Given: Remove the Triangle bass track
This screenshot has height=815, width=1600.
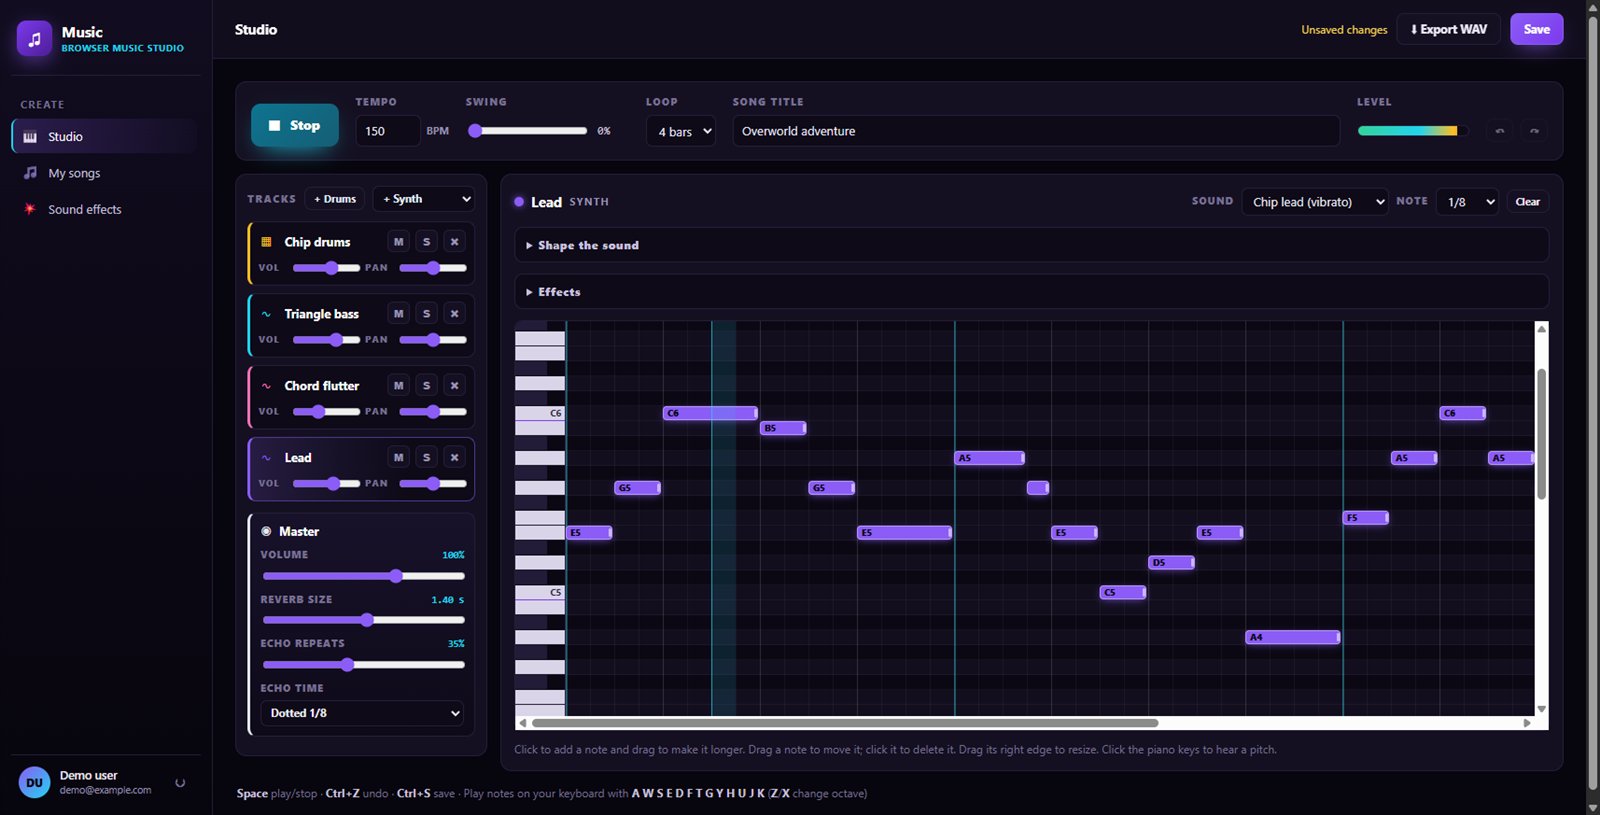Looking at the screenshot, I should [x=454, y=314].
